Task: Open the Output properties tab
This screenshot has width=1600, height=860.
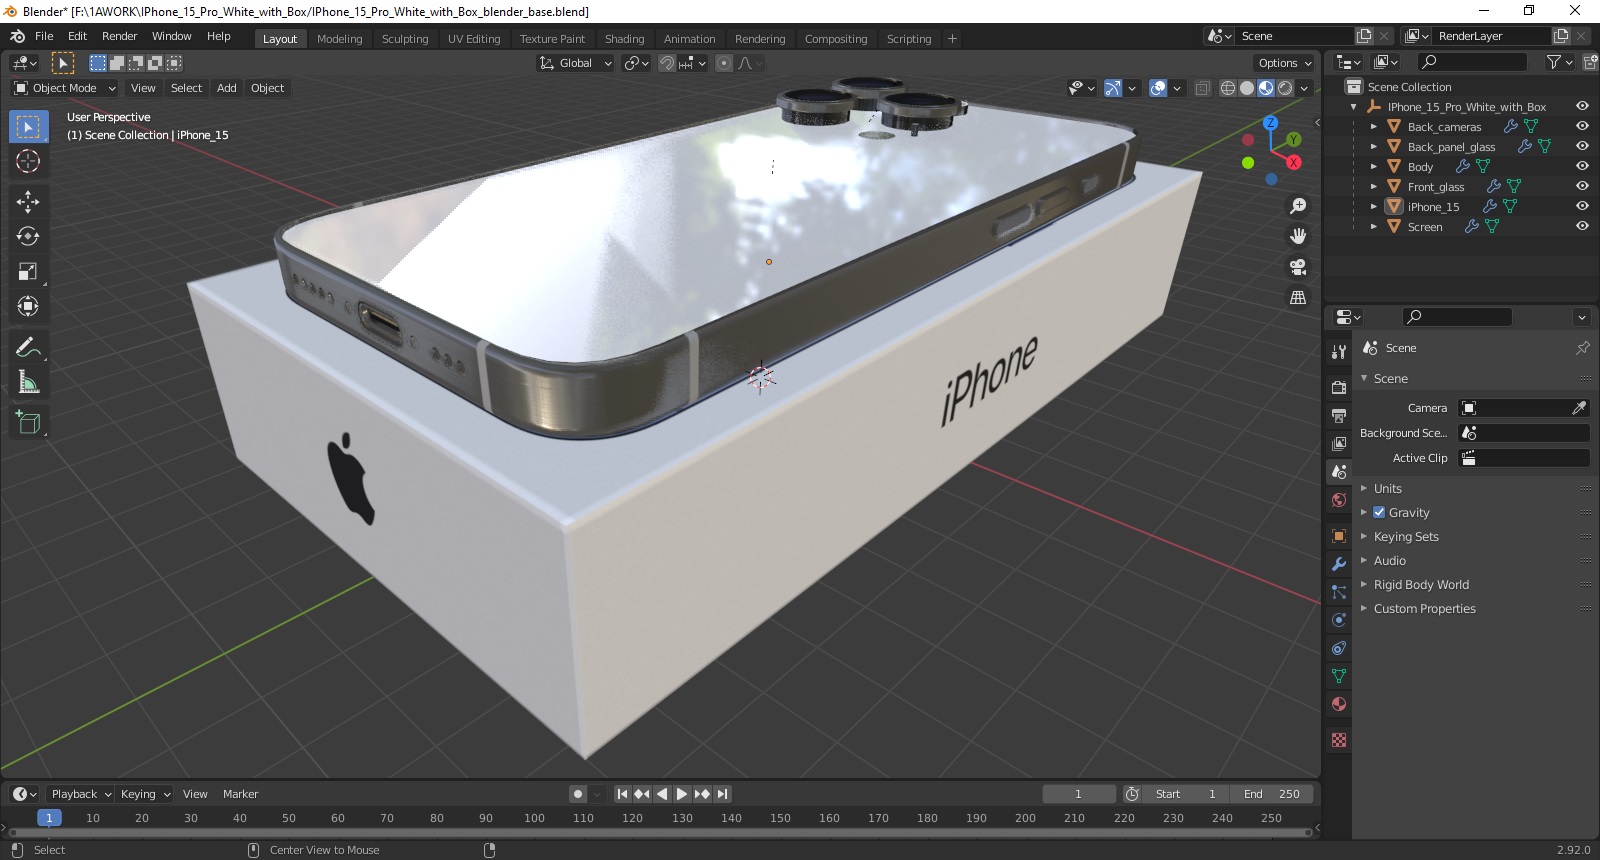Action: click(1339, 415)
